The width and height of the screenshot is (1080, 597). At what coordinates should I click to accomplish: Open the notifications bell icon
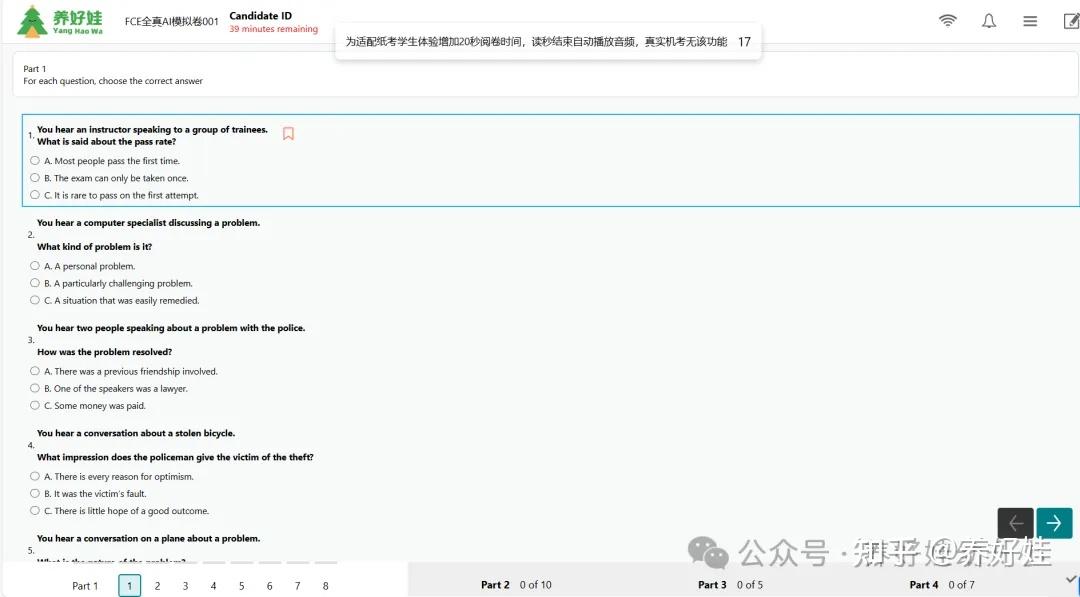click(x=989, y=20)
